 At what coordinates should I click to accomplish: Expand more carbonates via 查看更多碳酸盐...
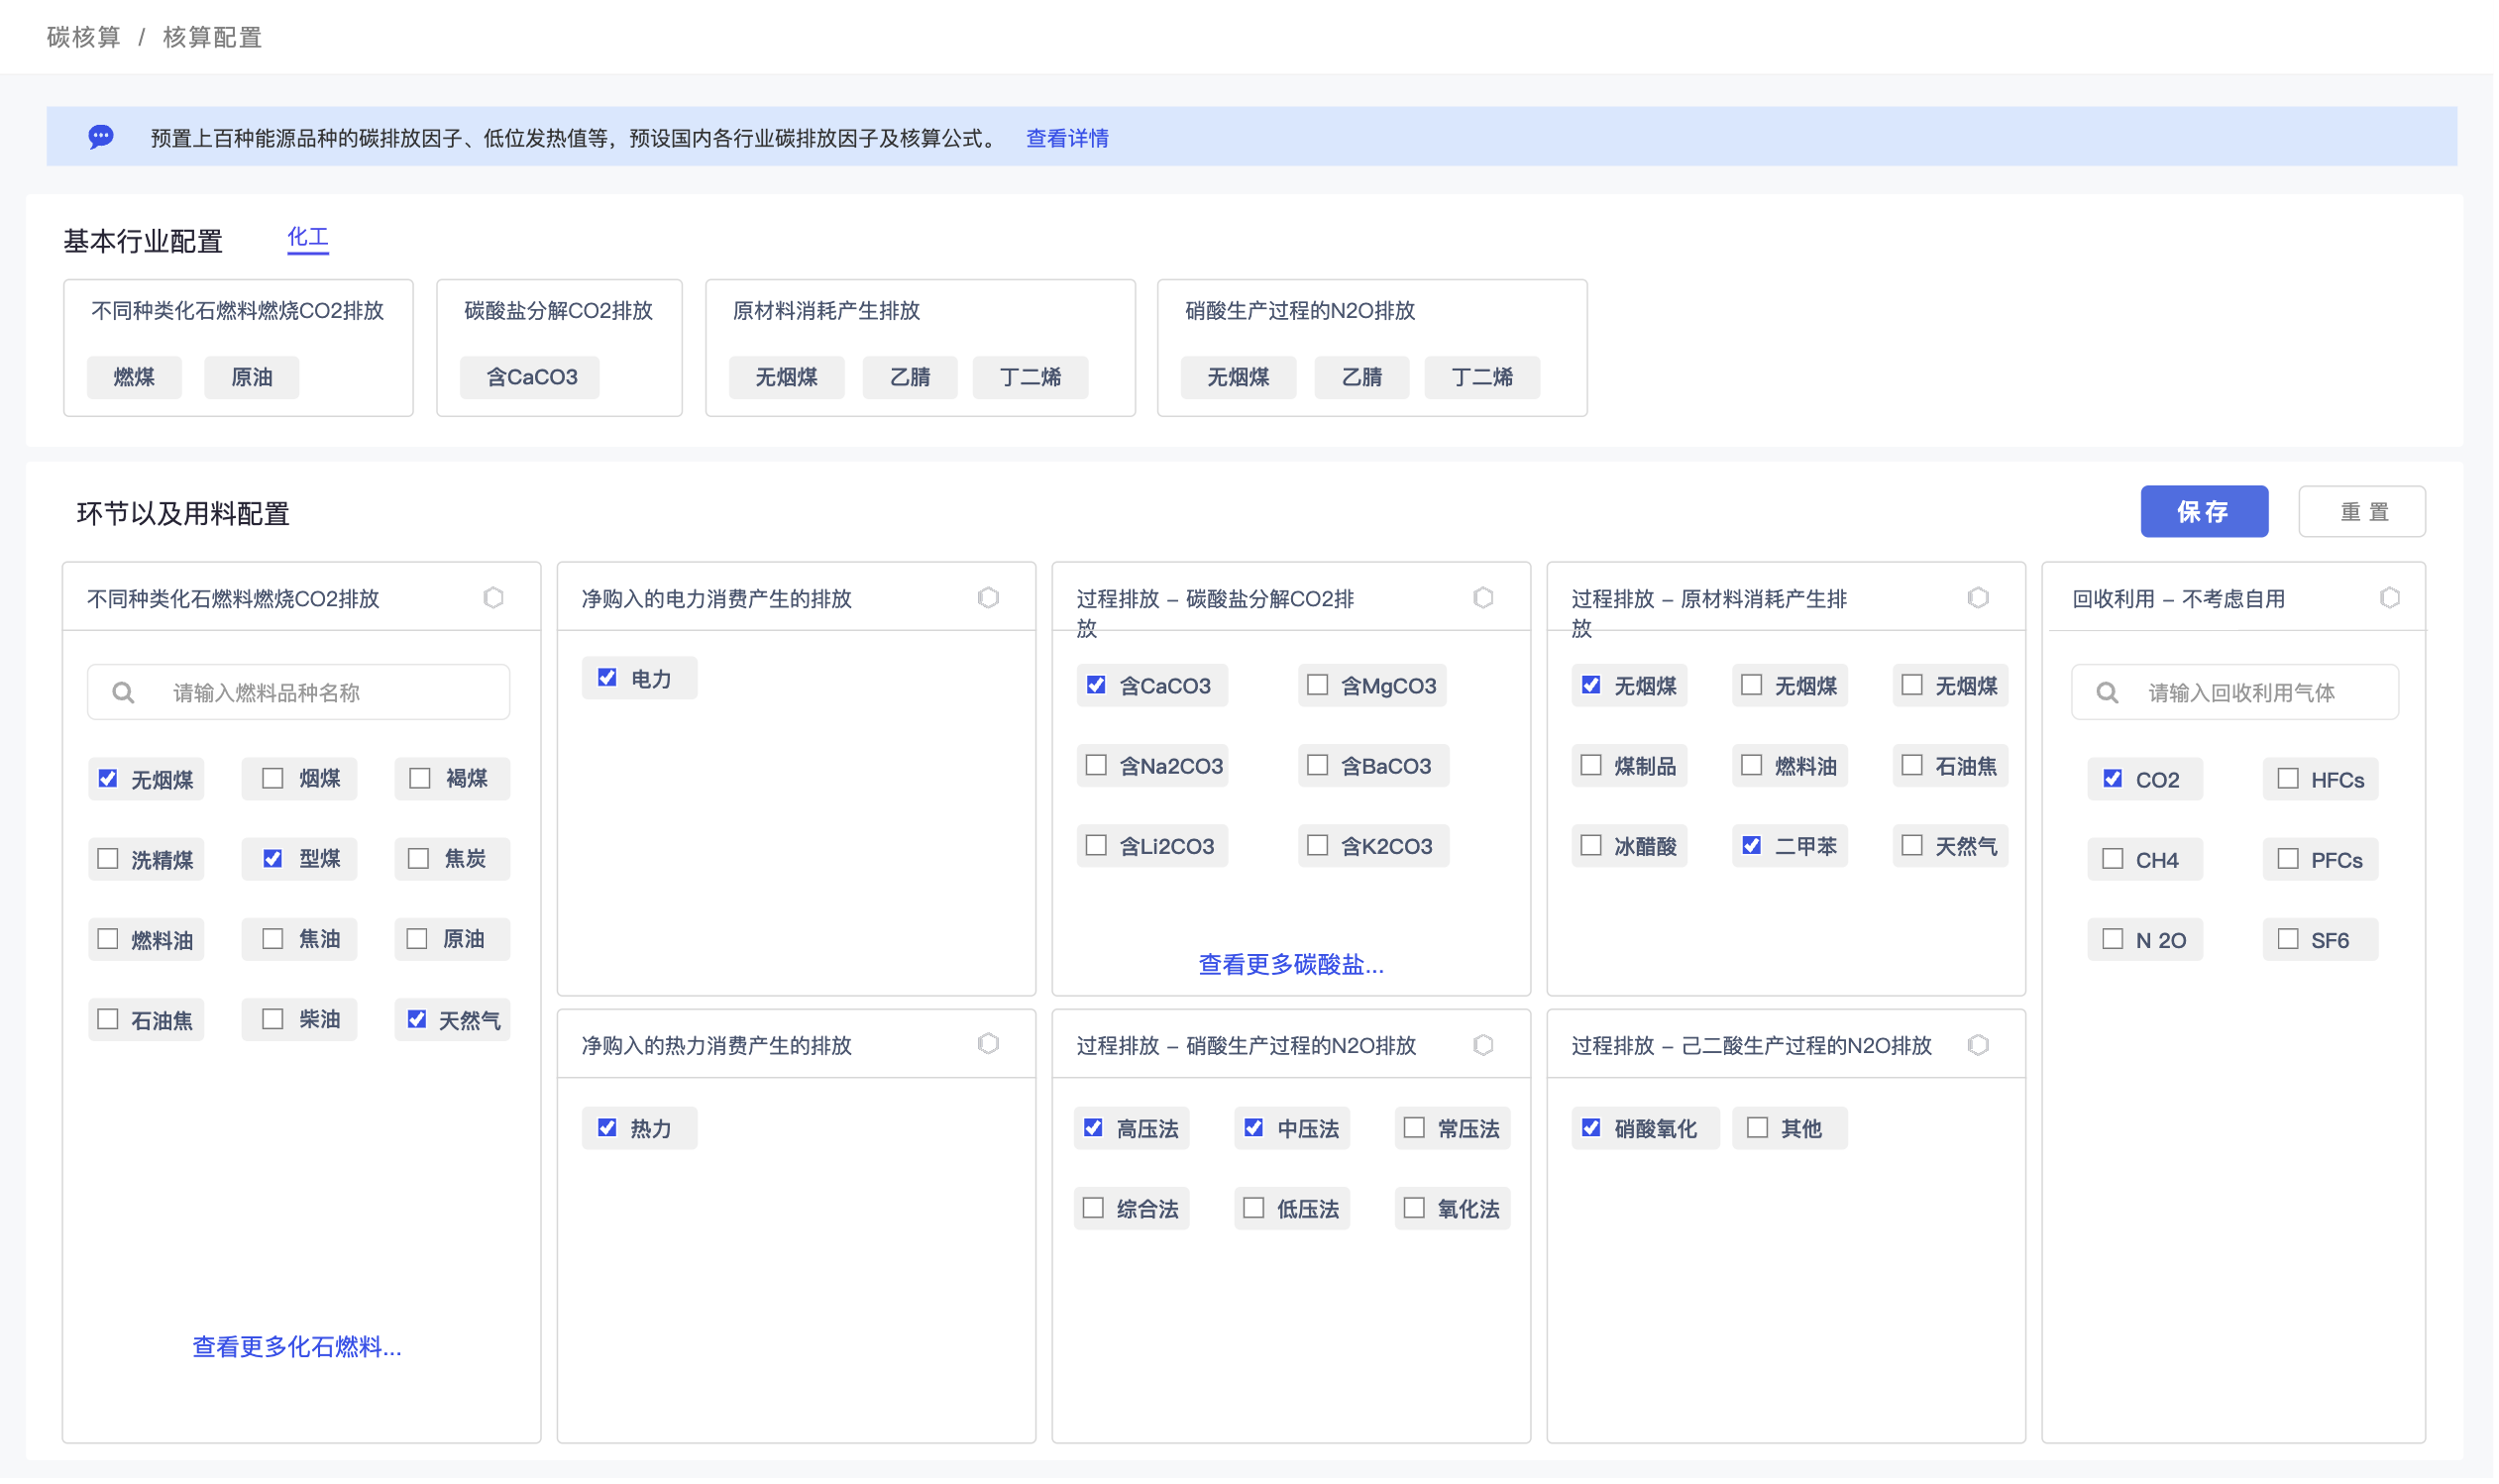click(x=1293, y=966)
